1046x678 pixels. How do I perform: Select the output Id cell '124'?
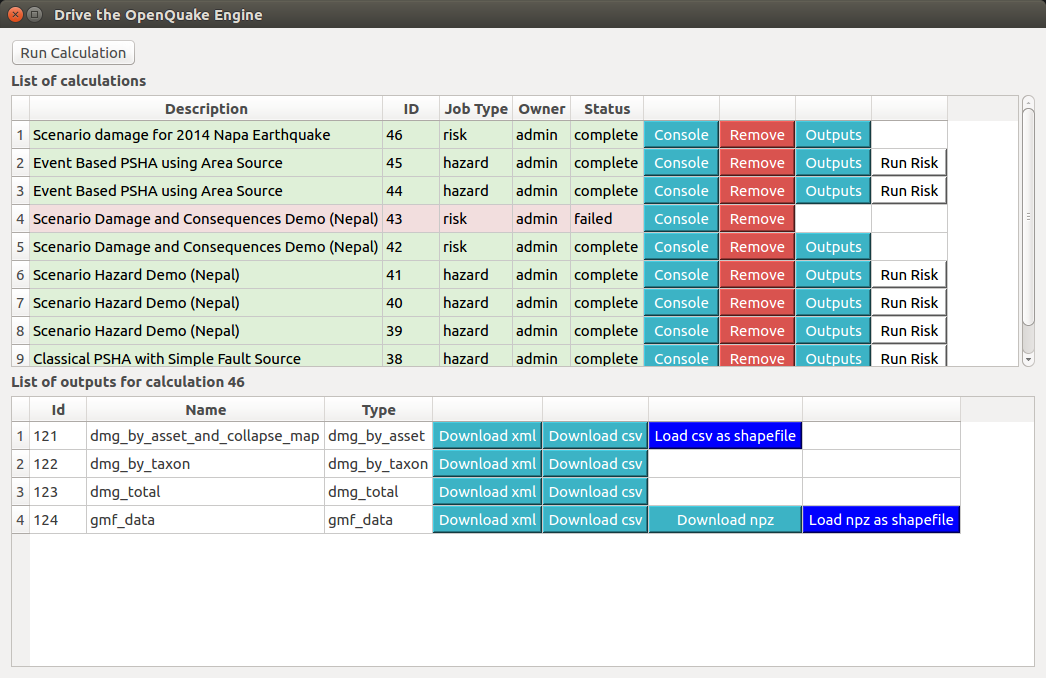[58, 520]
